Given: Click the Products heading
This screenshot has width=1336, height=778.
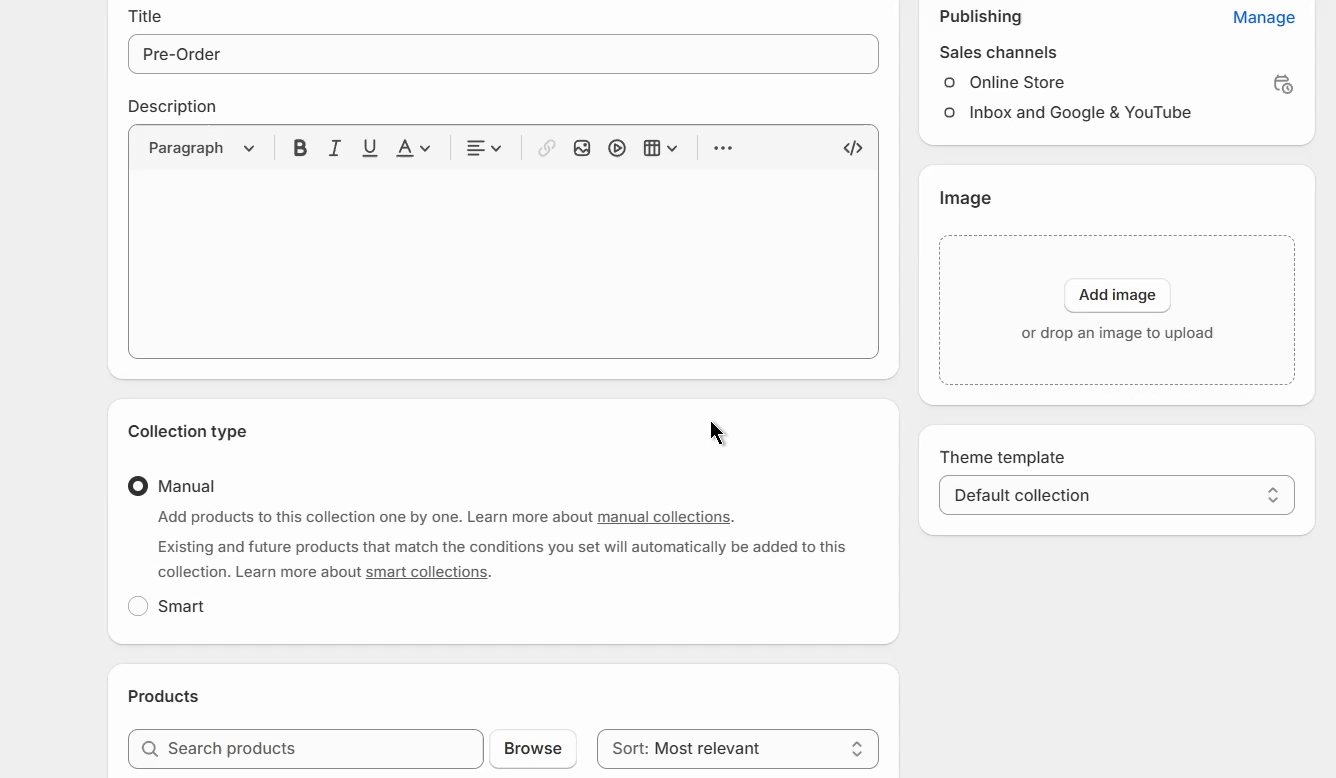Looking at the screenshot, I should pos(163,696).
